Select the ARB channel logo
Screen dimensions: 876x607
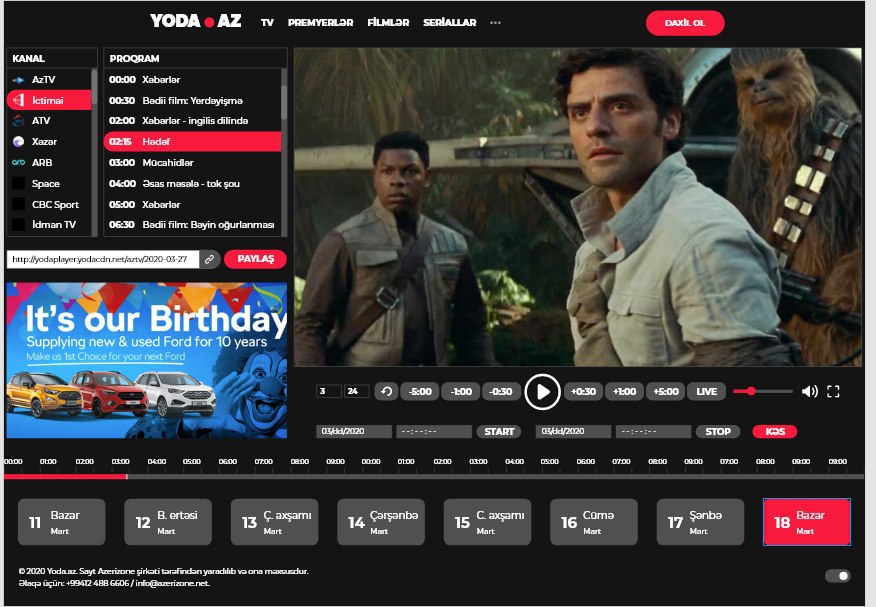tap(18, 162)
